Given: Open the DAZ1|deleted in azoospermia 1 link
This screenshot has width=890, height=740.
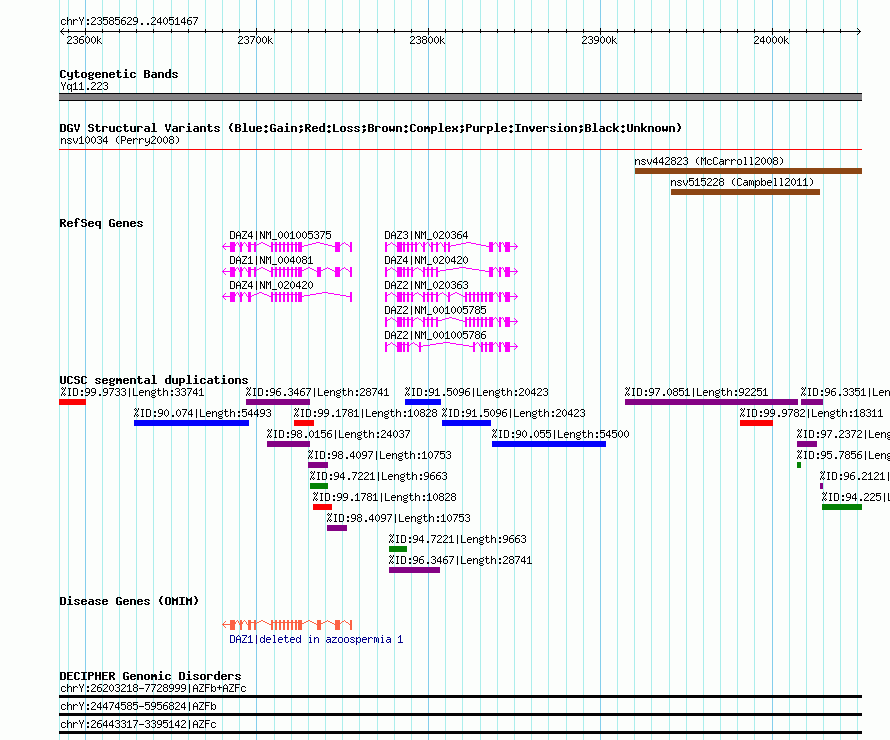Looking at the screenshot, I should [316, 640].
